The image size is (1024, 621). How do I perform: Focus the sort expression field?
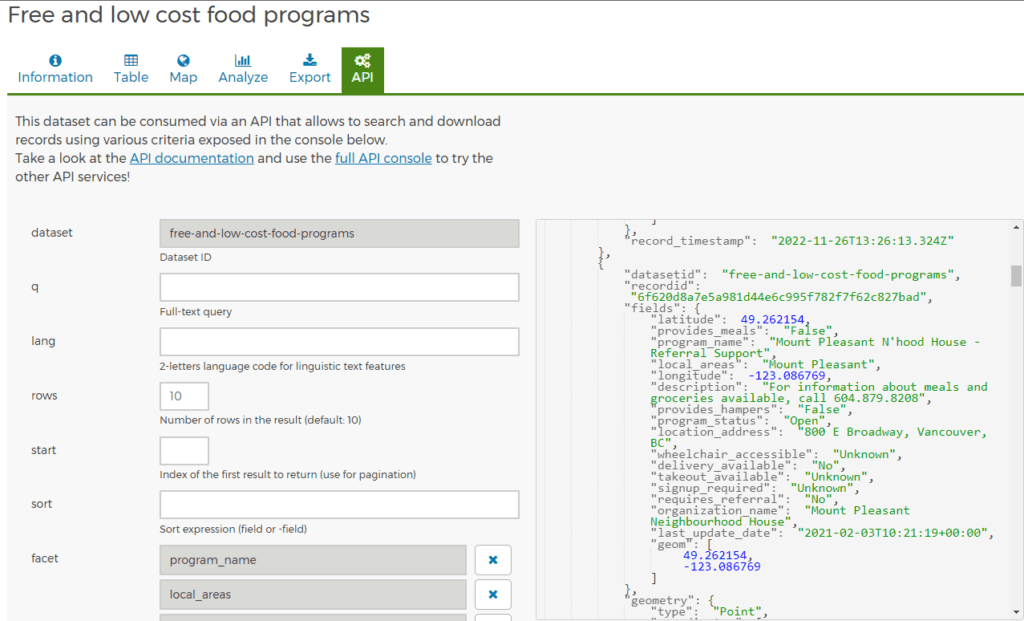pyautogui.click(x=339, y=505)
